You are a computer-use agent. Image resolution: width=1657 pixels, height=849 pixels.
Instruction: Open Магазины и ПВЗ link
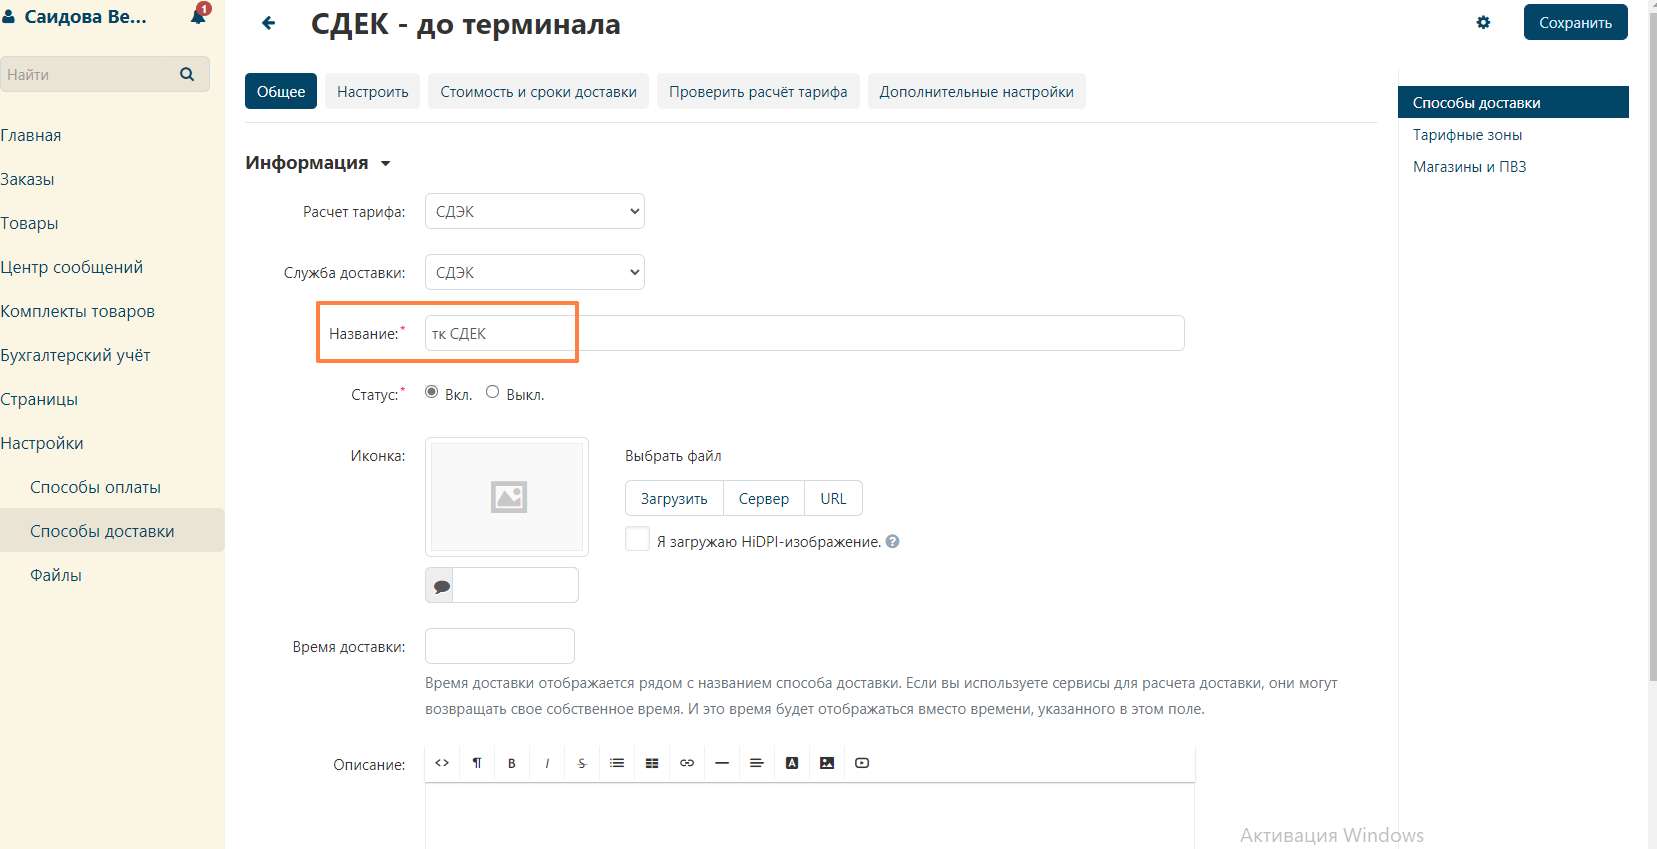coord(1469,166)
